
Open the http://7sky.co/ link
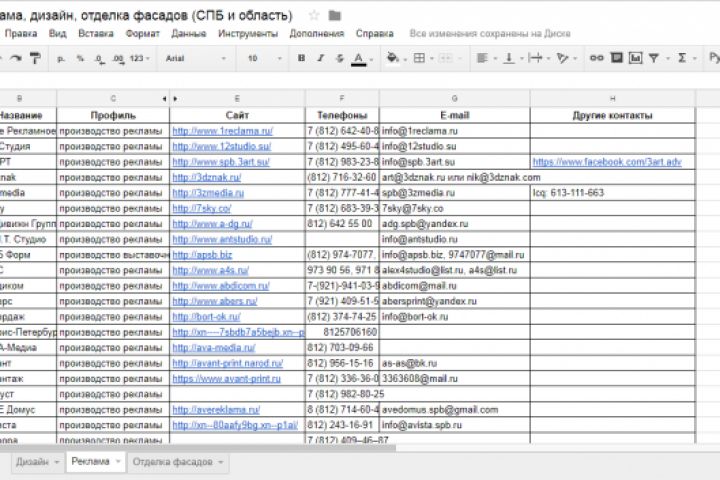pyautogui.click(x=201, y=209)
